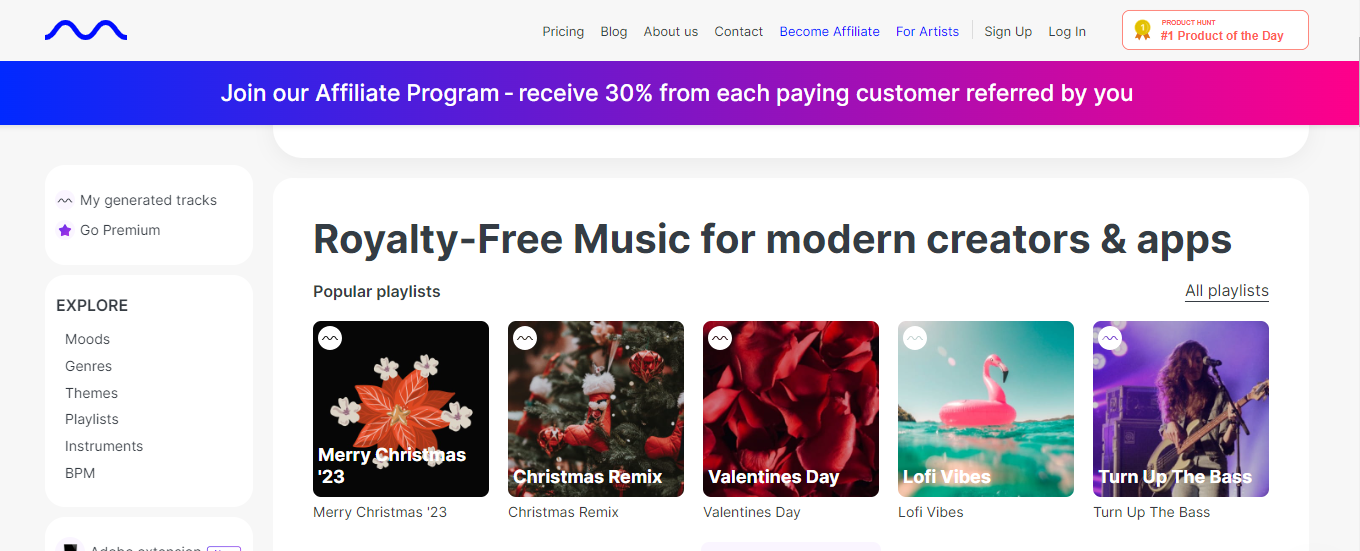This screenshot has height=551, width=1360.
Task: Click the Mubert wave logo
Action: click(x=86, y=31)
